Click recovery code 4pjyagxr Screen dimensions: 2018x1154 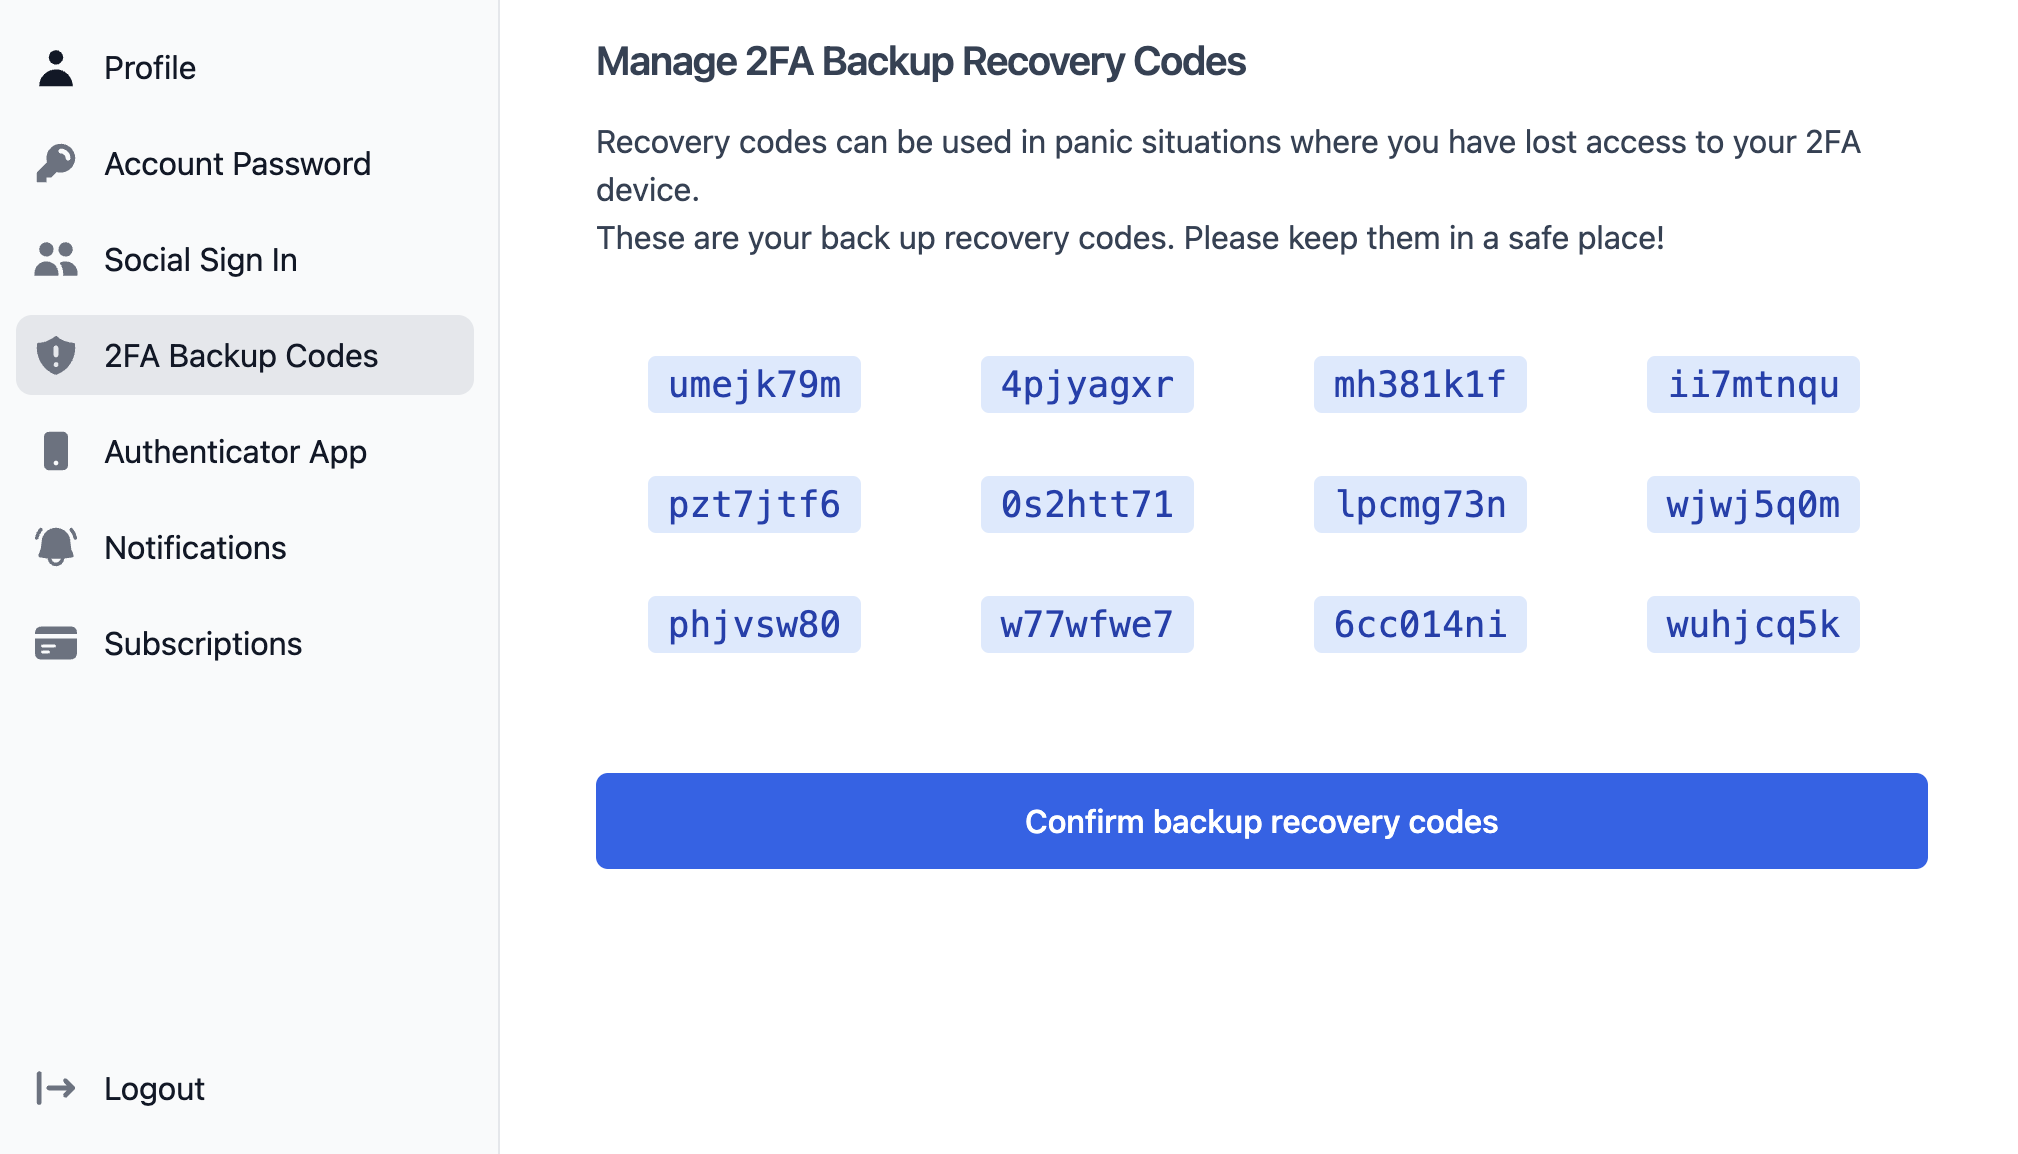pyautogui.click(x=1087, y=385)
